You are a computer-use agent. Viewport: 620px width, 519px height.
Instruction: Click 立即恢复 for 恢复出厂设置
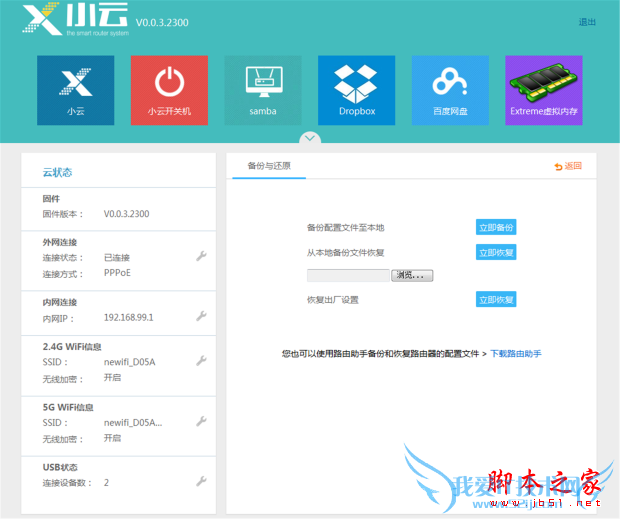[496, 300]
